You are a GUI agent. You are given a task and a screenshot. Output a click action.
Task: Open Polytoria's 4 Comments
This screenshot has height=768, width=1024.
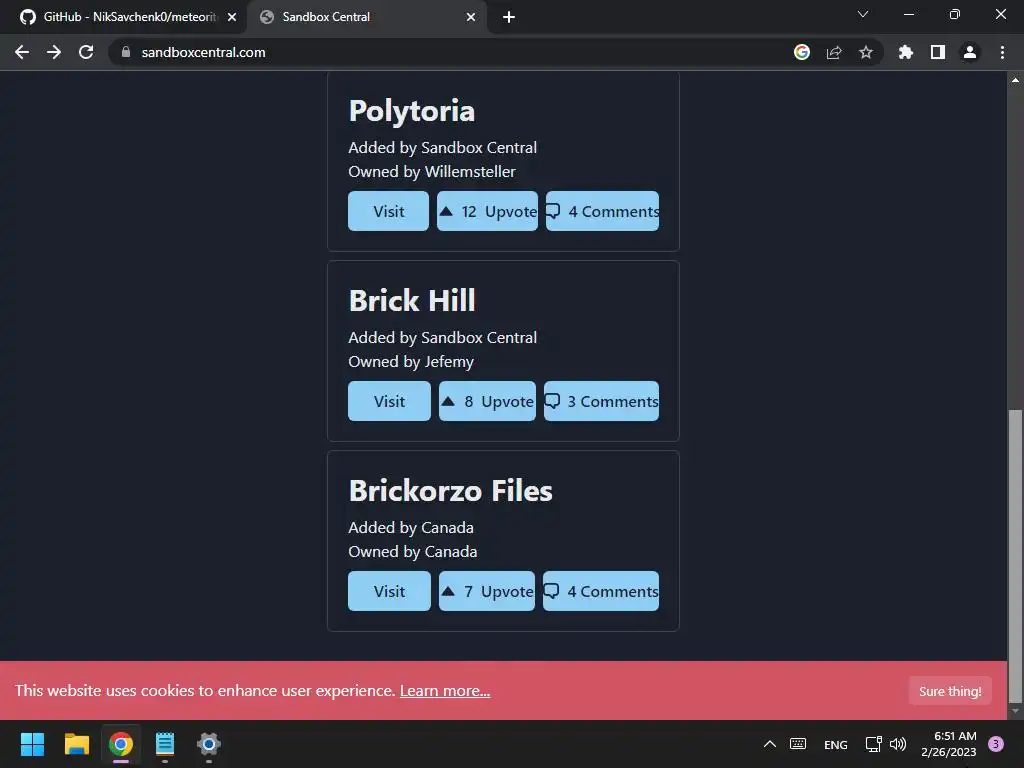click(602, 211)
